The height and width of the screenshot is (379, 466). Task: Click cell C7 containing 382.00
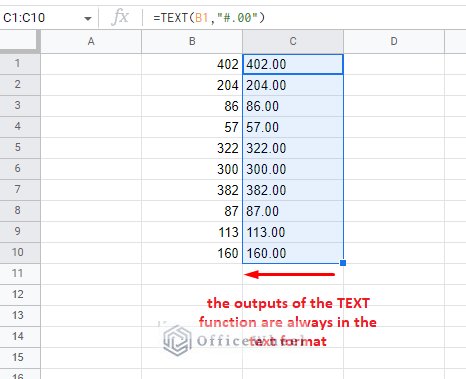coord(293,190)
